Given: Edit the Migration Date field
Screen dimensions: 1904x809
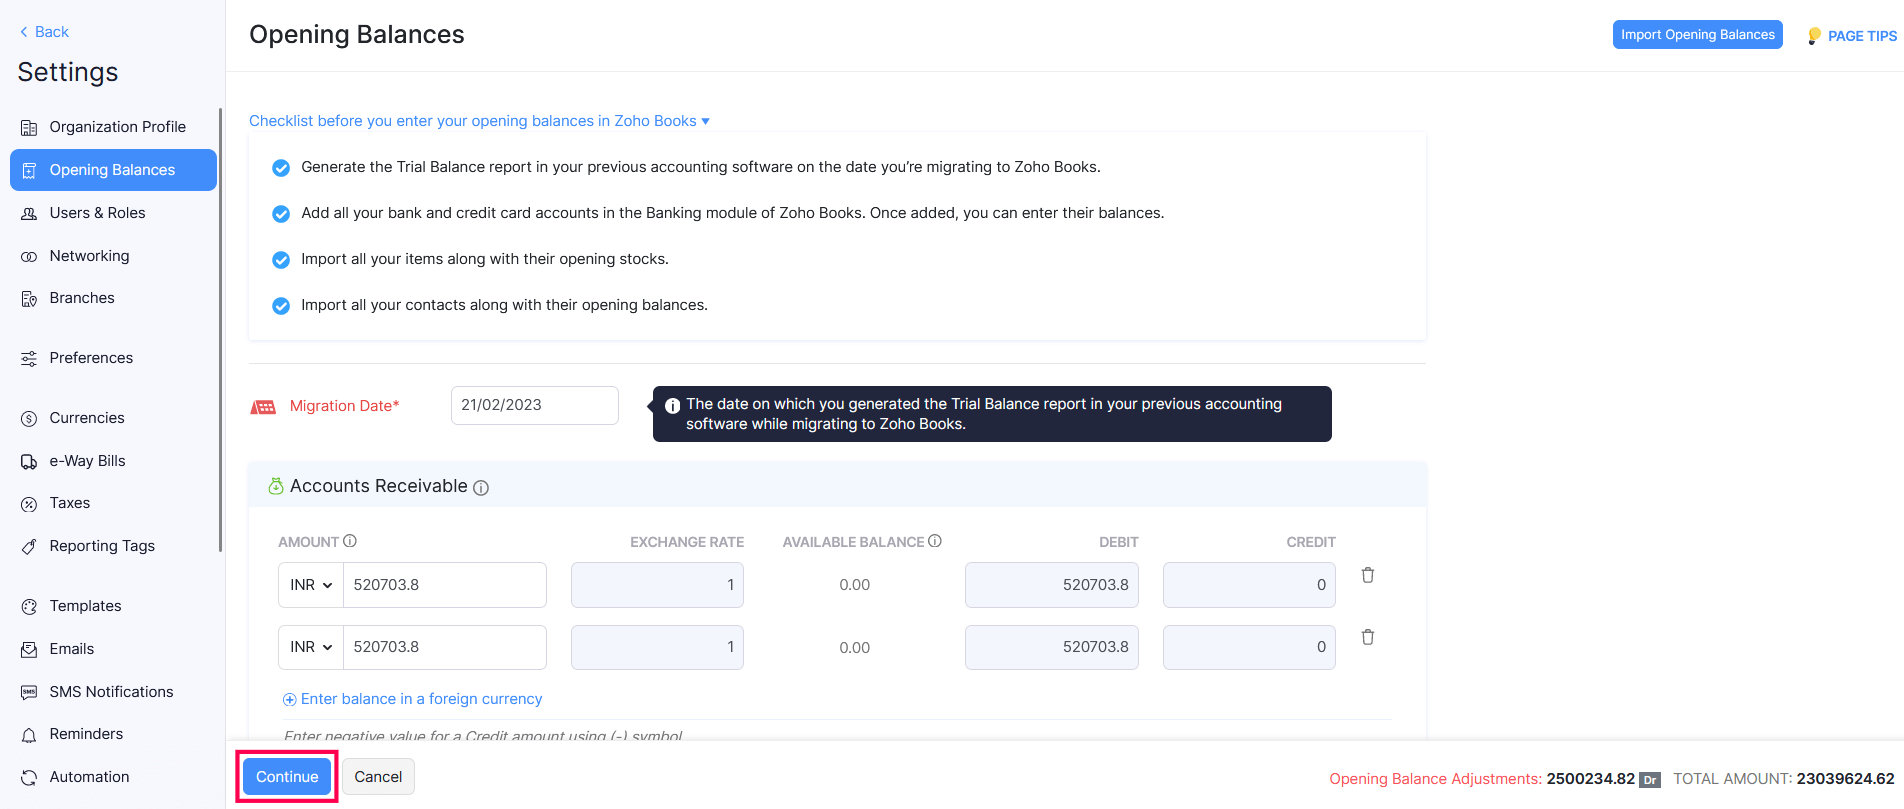Looking at the screenshot, I should click(x=534, y=405).
